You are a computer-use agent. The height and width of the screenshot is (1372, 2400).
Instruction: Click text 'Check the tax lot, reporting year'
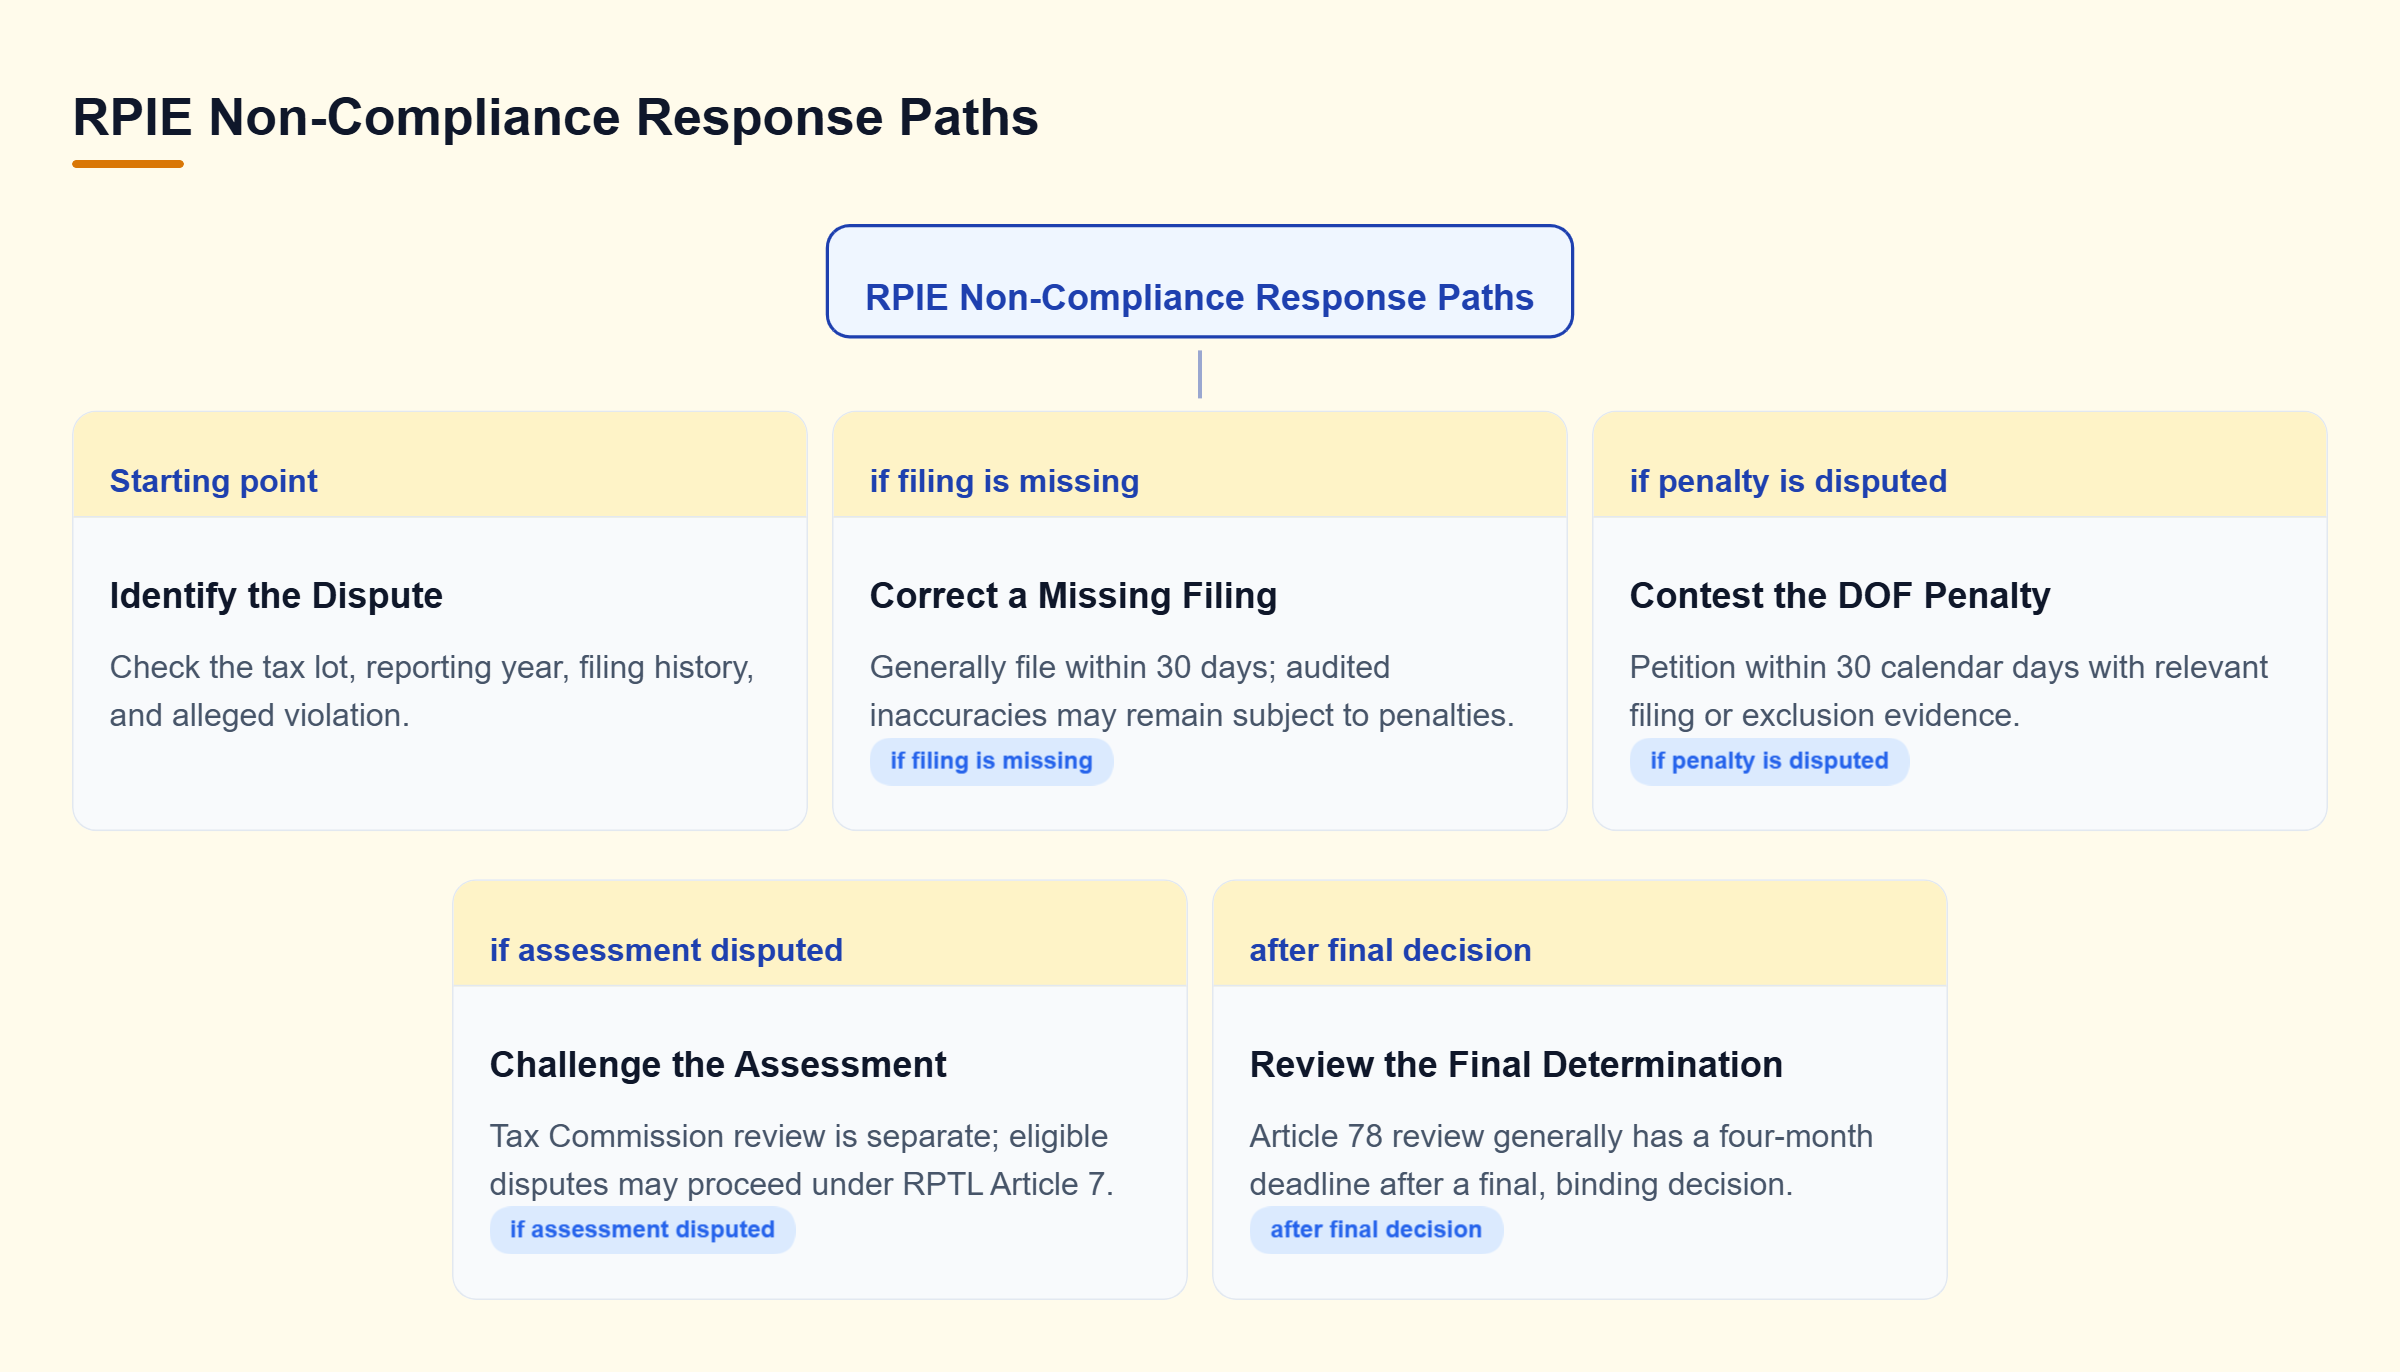point(340,667)
